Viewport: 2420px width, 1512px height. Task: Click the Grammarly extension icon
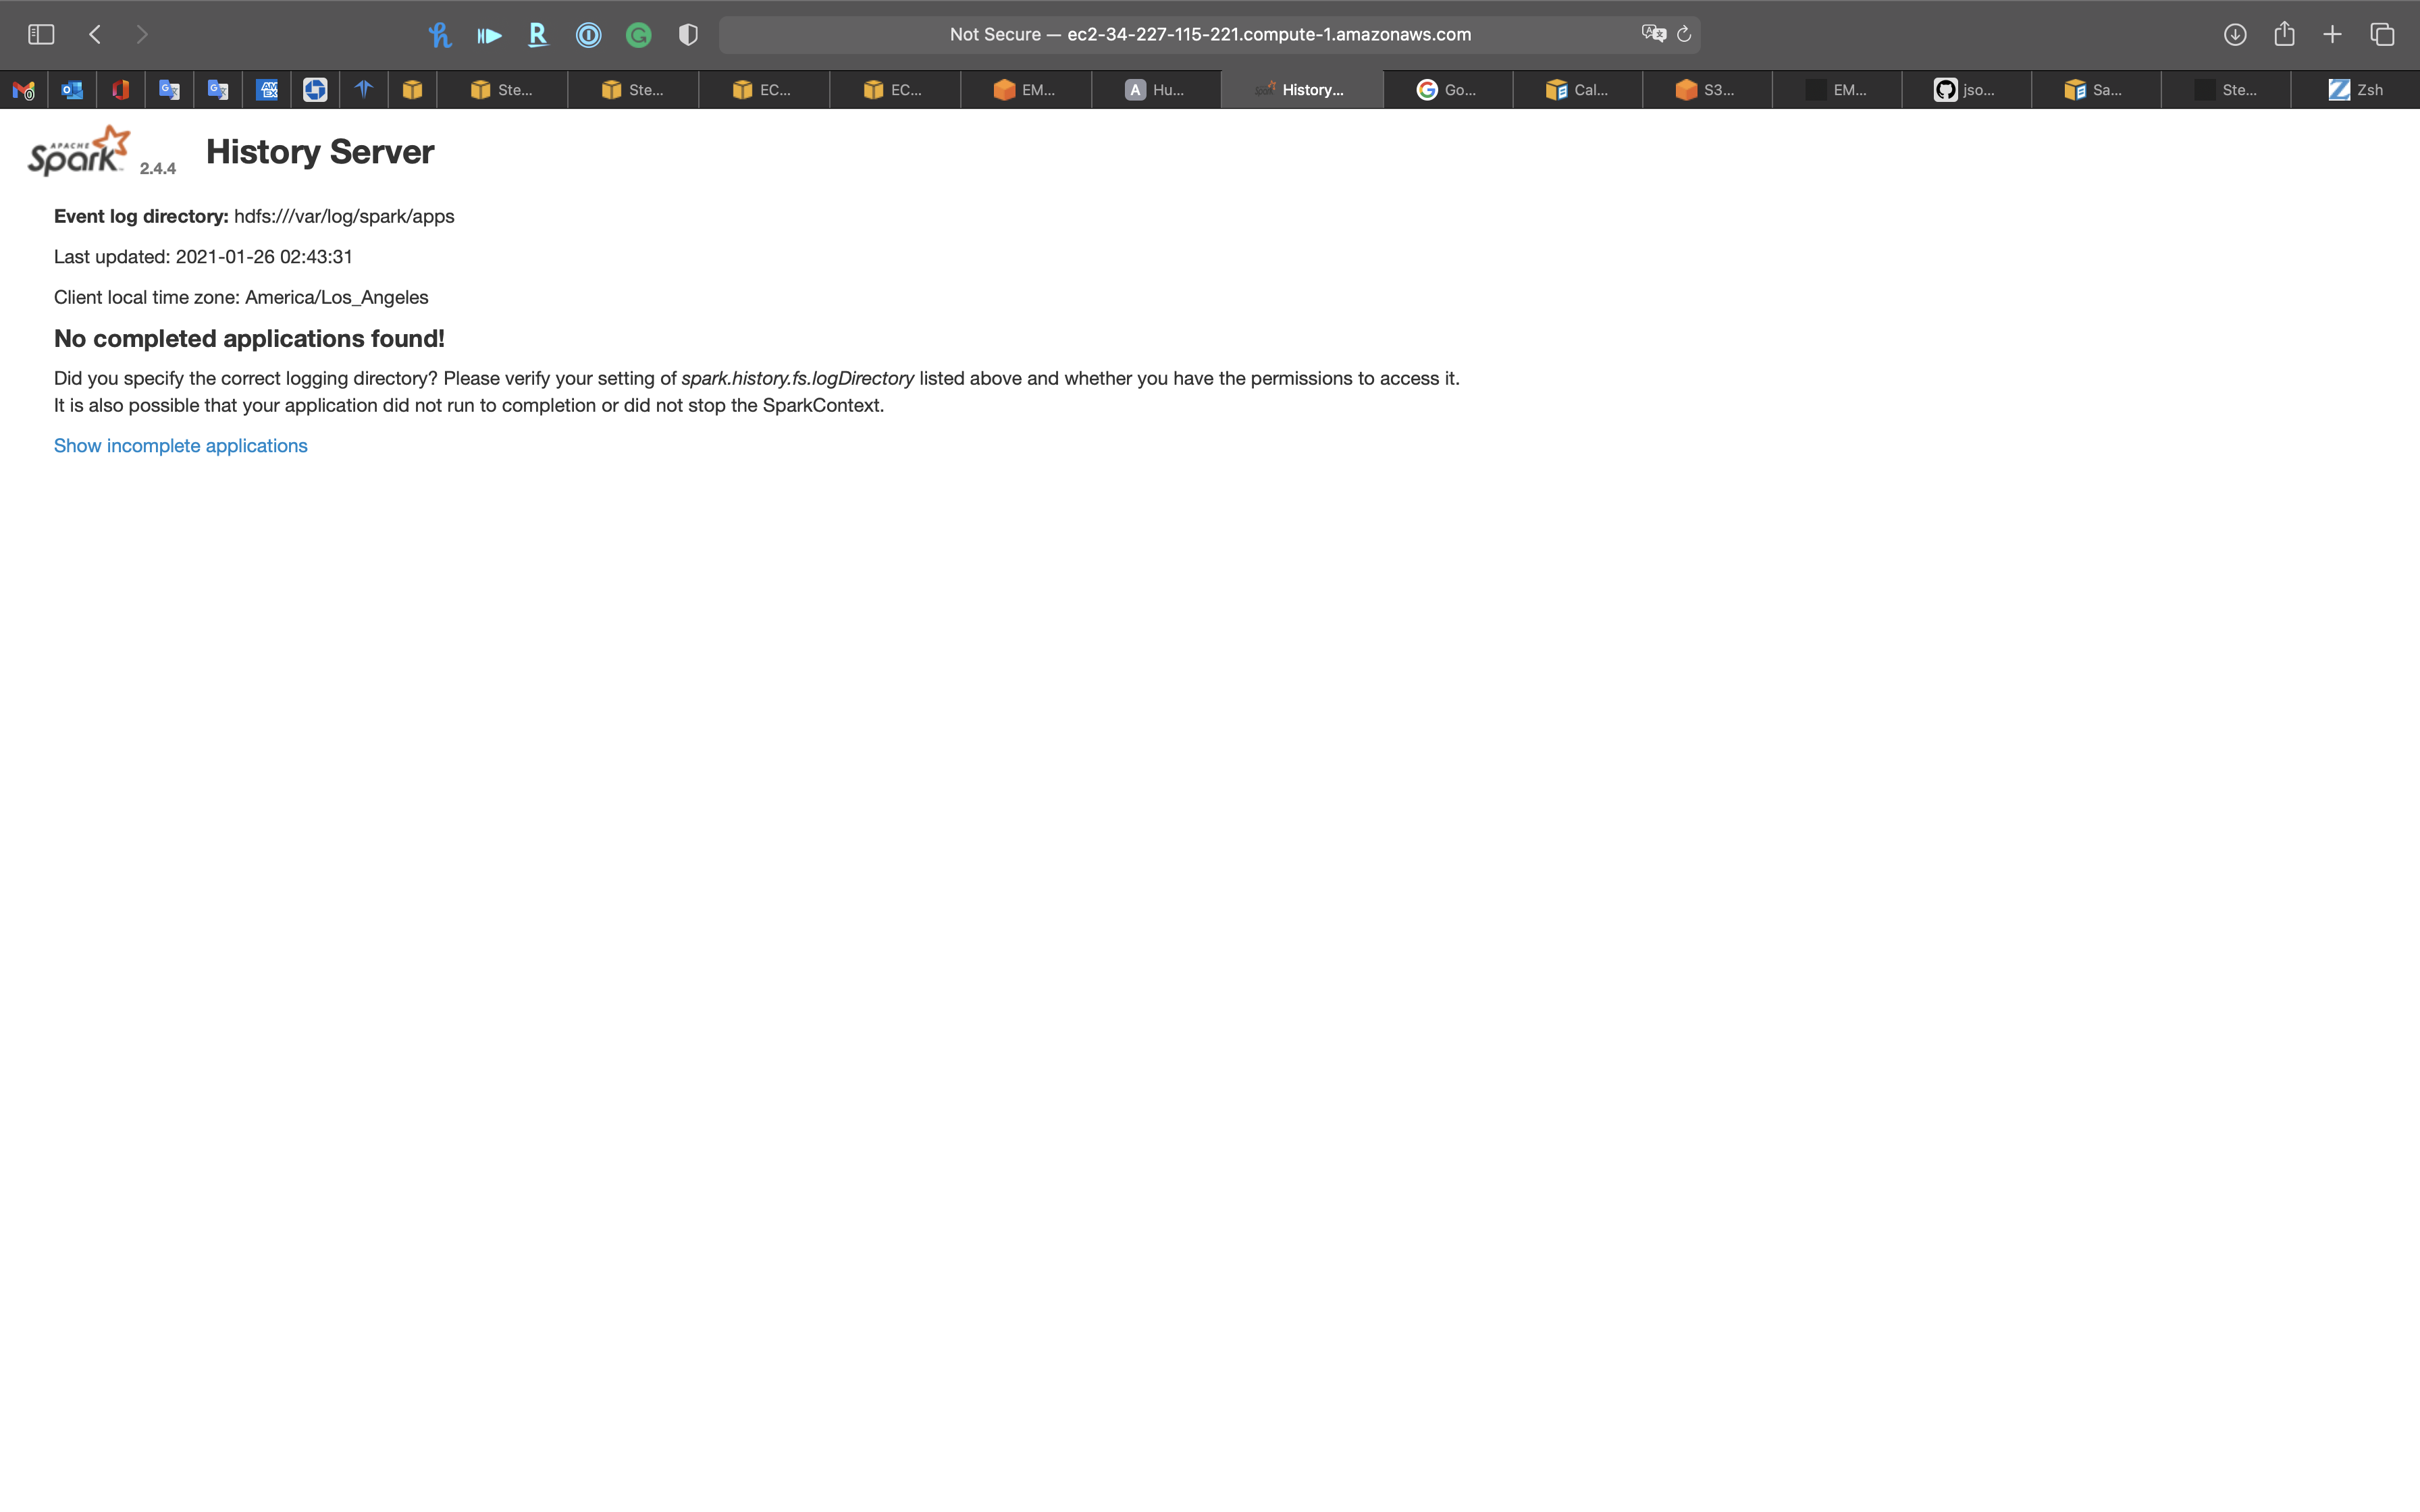coord(638,35)
